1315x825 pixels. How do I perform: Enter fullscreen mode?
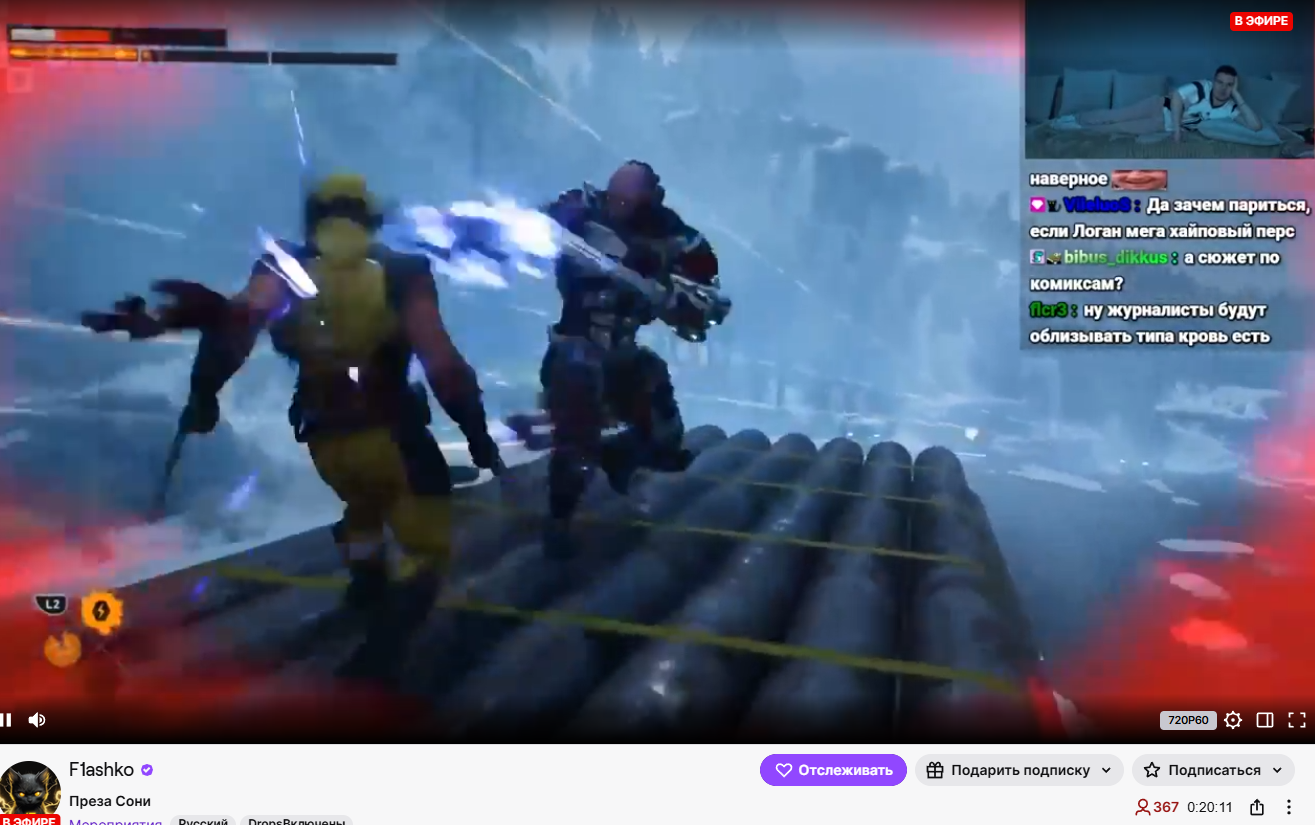(1297, 720)
